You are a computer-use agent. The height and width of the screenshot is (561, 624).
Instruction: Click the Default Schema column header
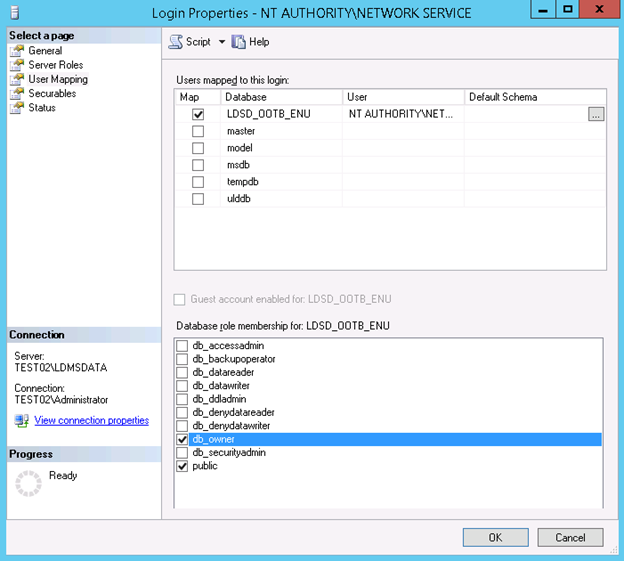pyautogui.click(x=535, y=97)
